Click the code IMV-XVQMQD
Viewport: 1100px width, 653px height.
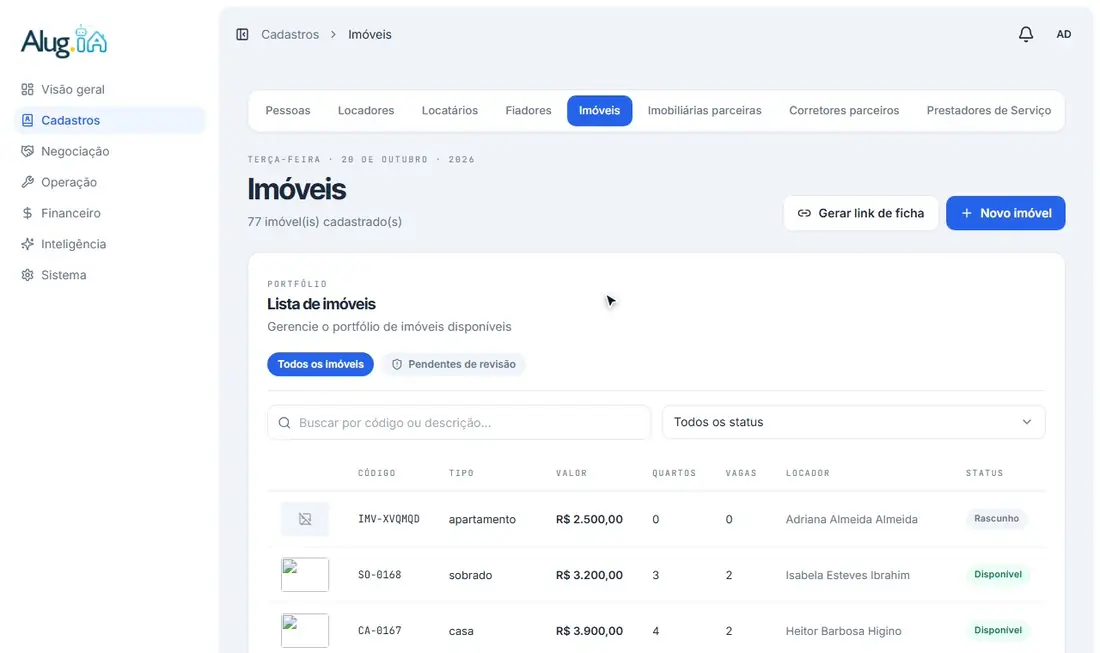pos(389,519)
